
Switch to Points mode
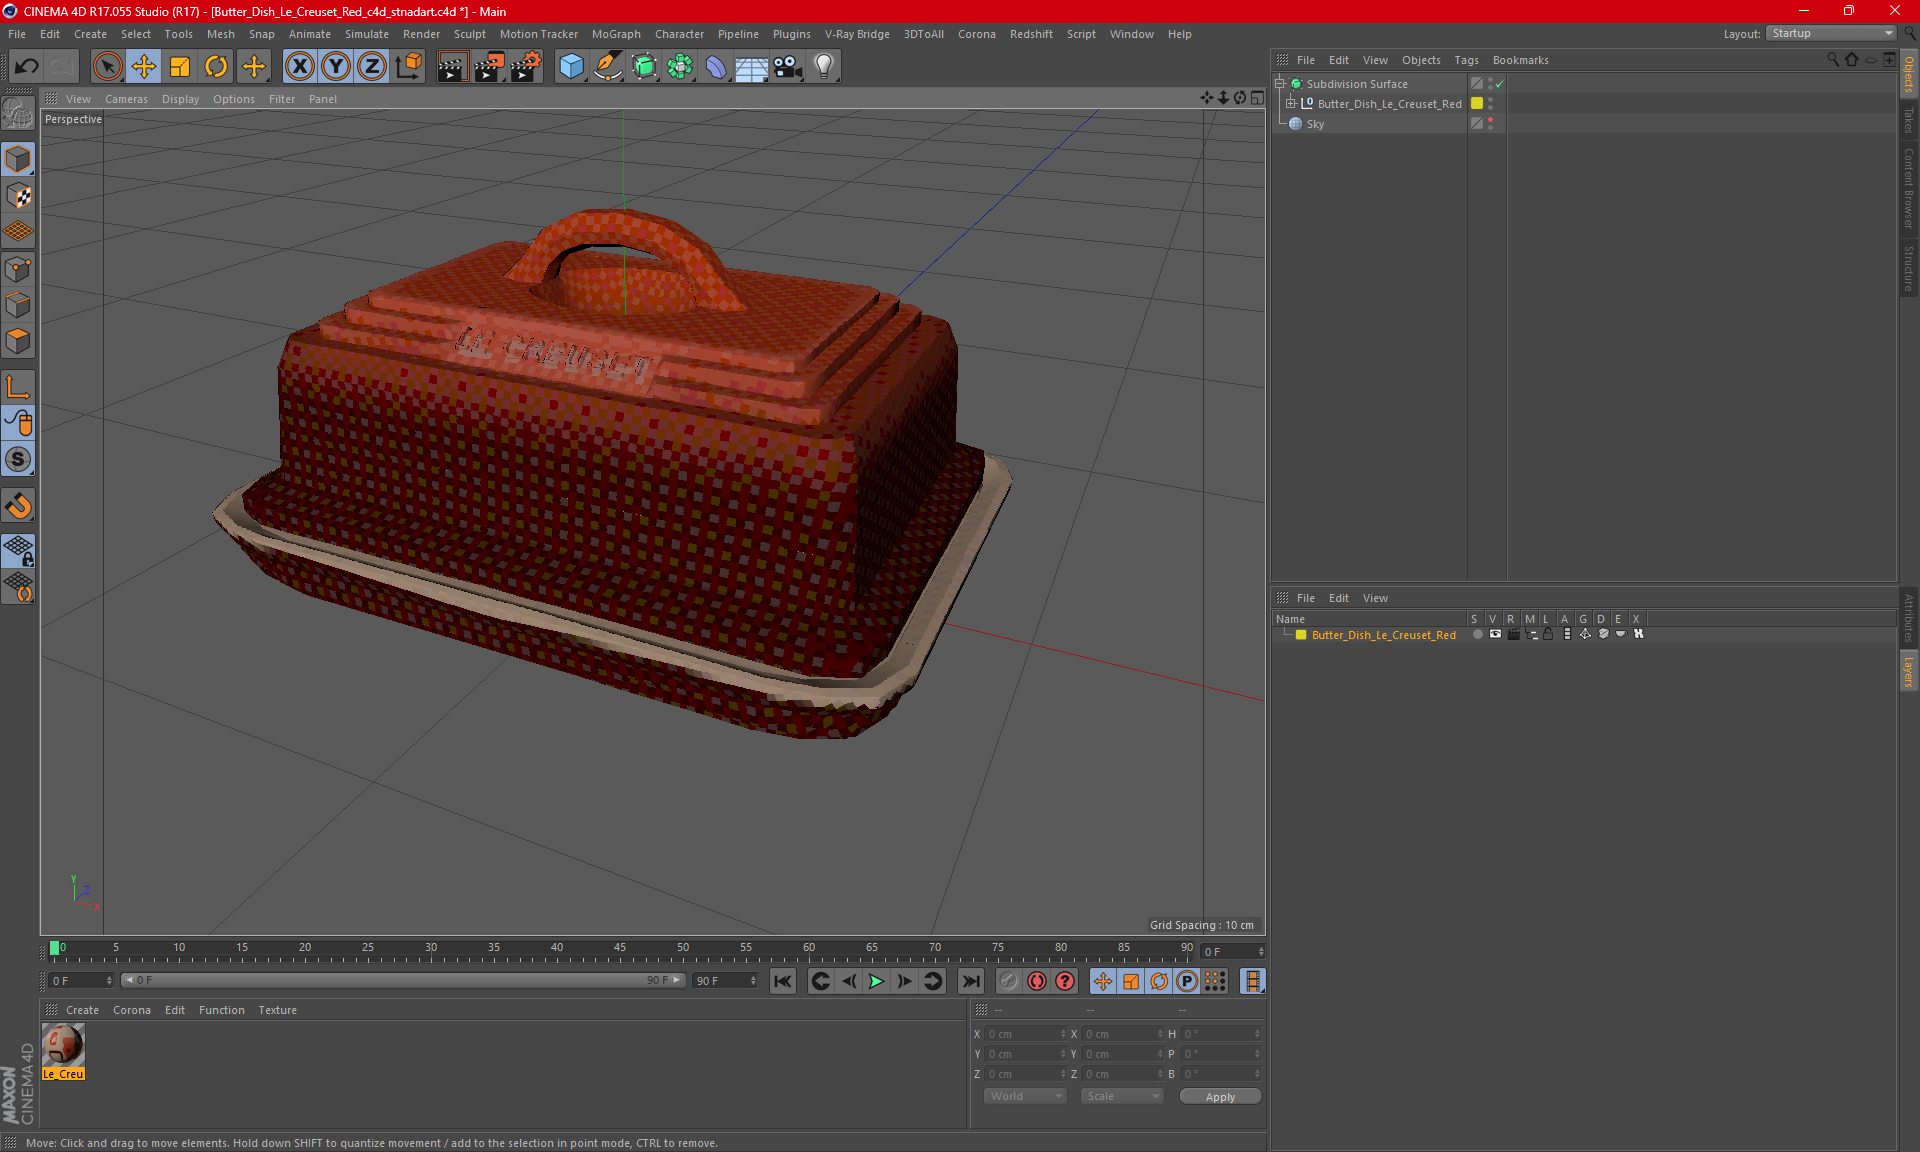(x=18, y=269)
